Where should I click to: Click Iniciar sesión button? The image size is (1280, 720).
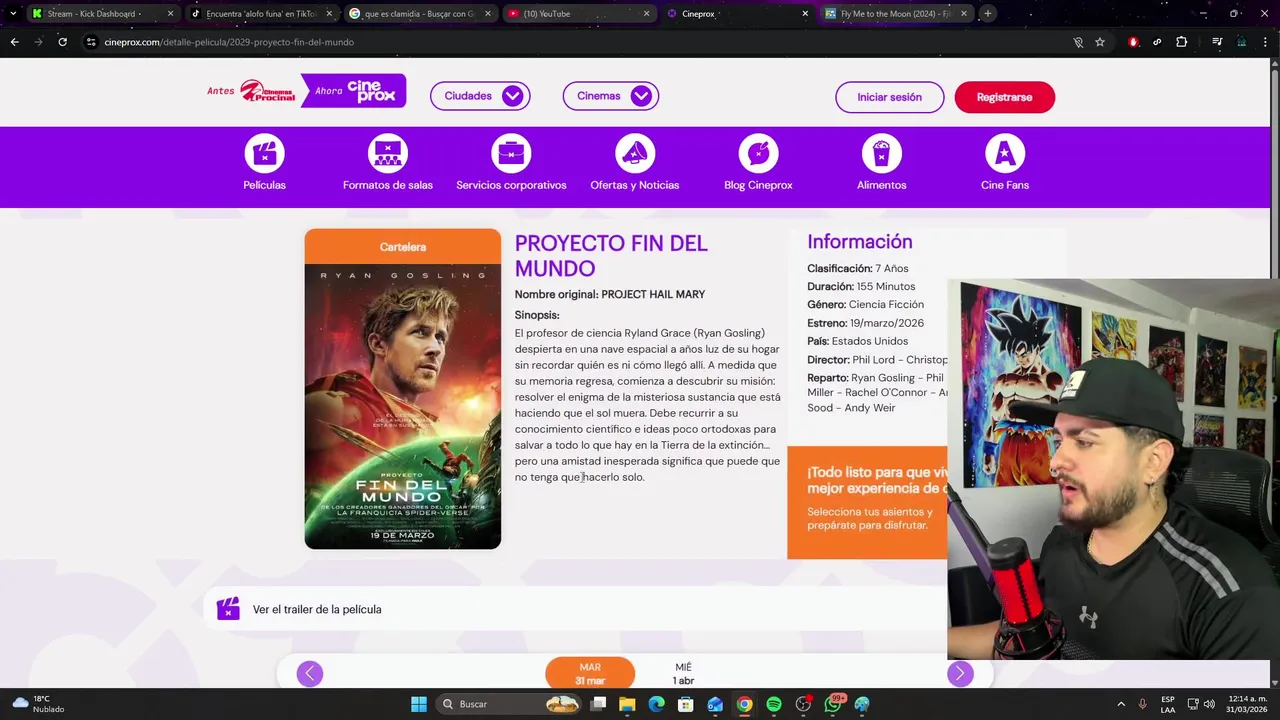coord(889,97)
